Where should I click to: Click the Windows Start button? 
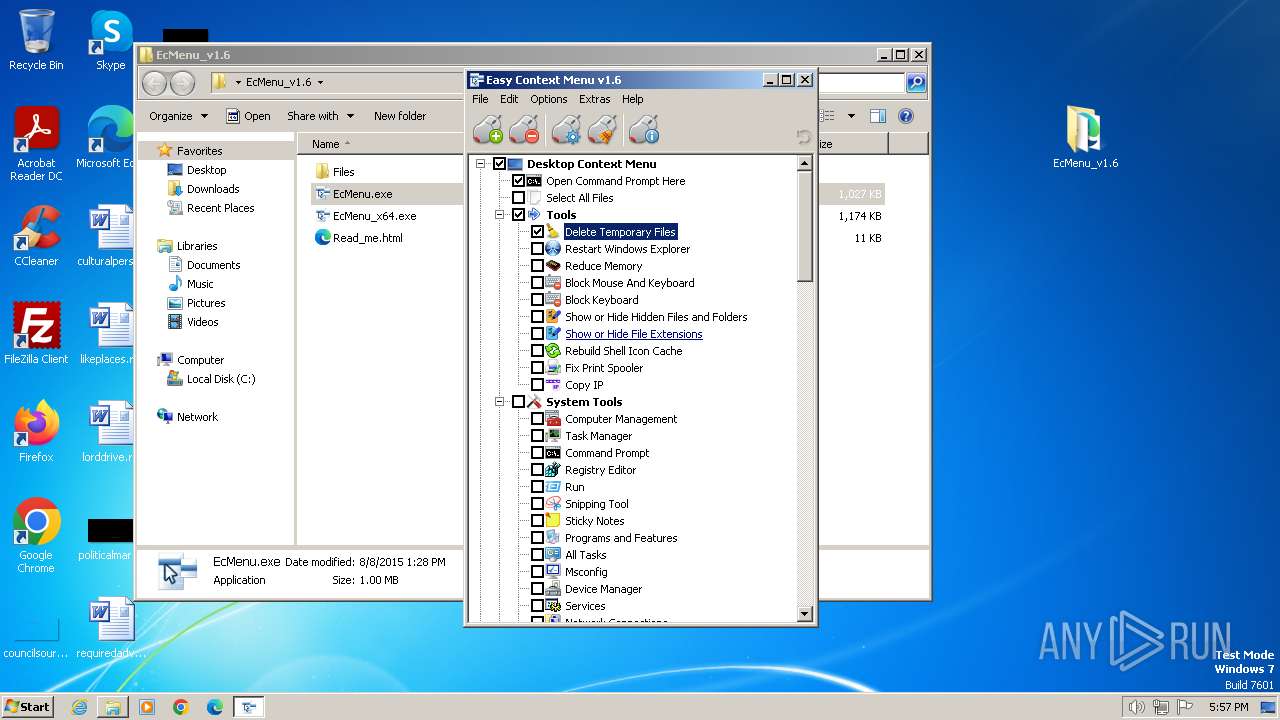pos(27,707)
